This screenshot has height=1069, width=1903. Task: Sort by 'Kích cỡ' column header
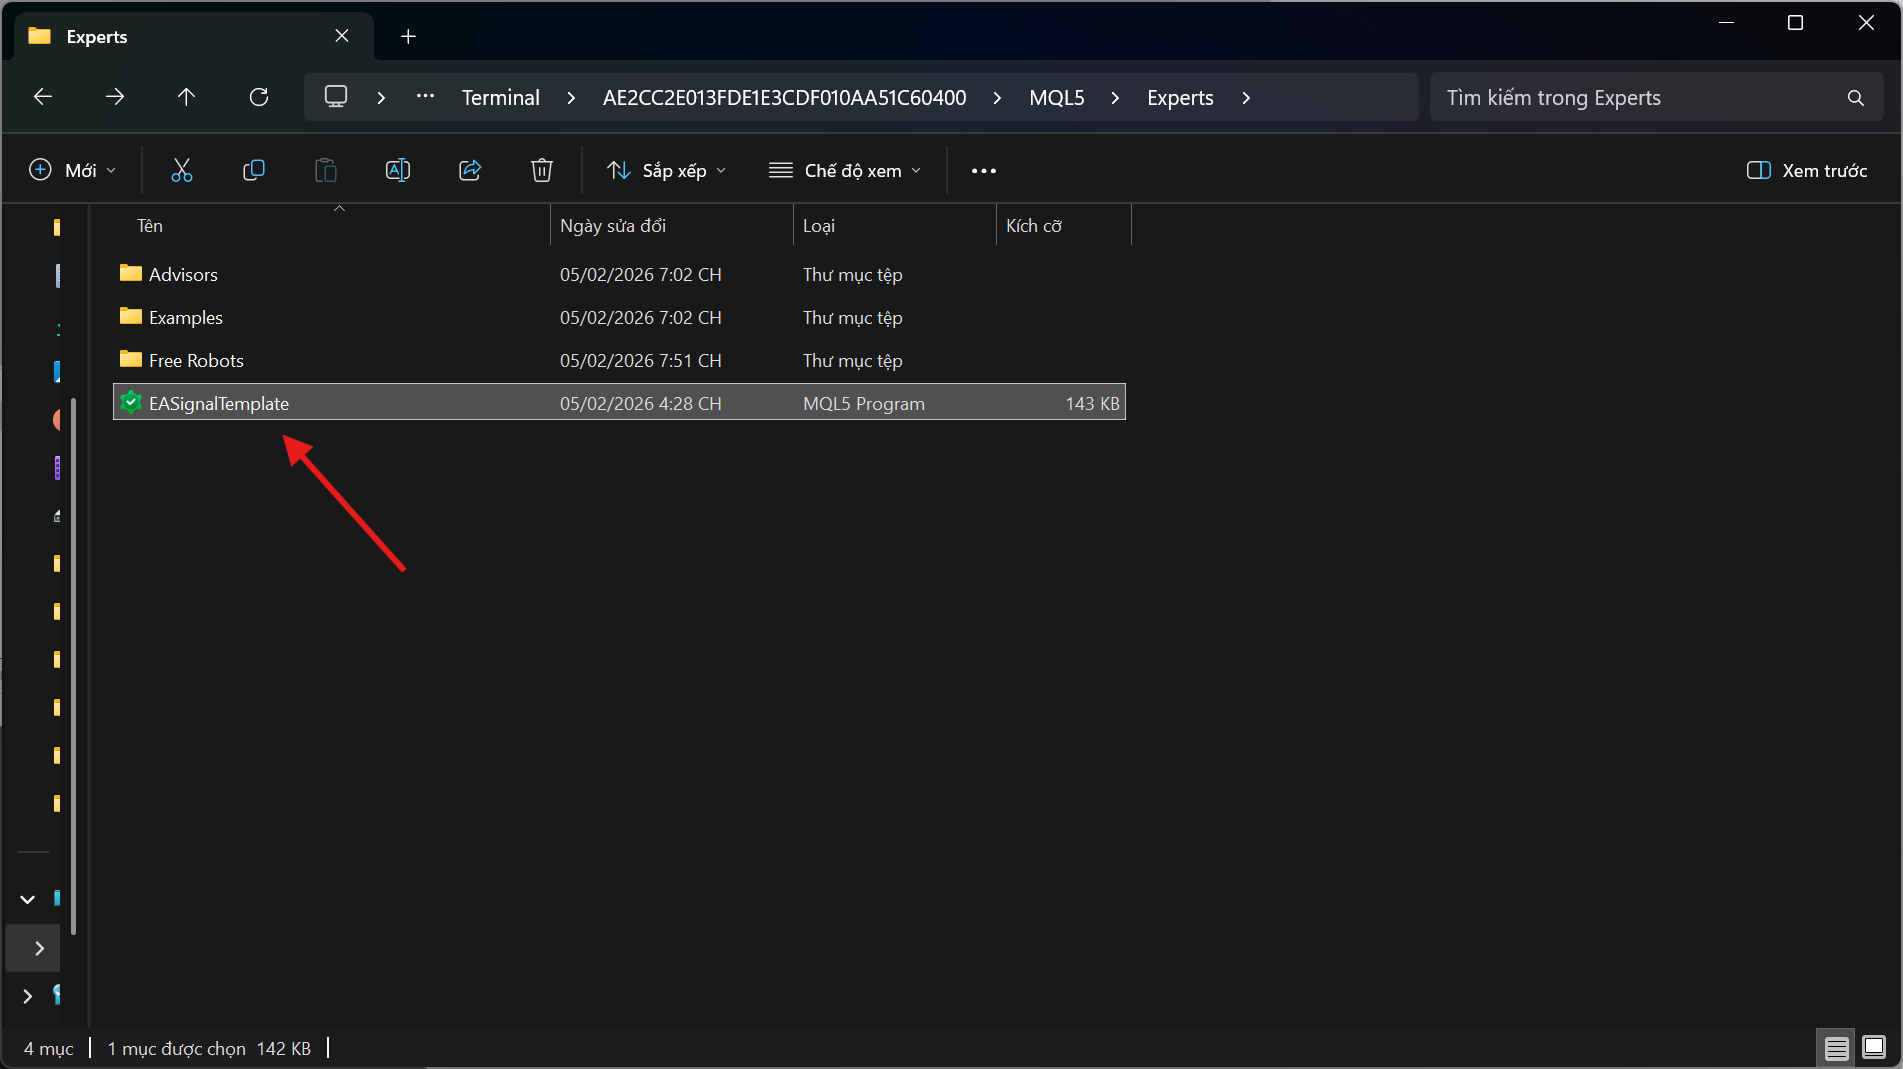(1034, 226)
